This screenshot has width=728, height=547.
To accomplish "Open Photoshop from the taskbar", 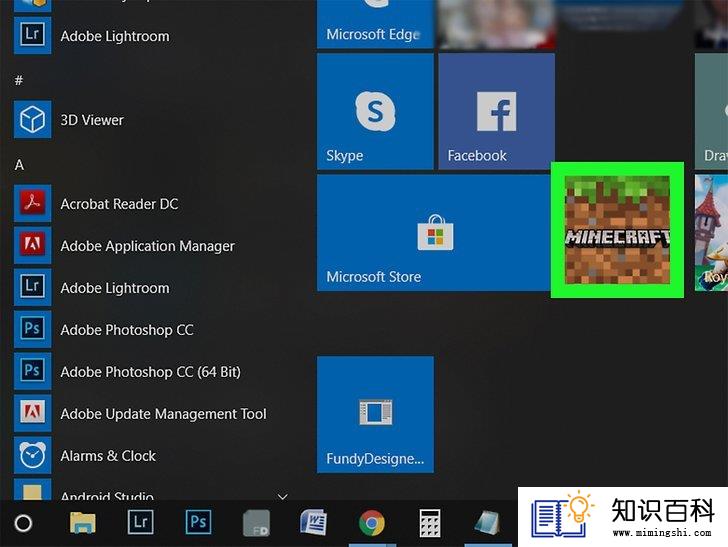I will (198, 522).
